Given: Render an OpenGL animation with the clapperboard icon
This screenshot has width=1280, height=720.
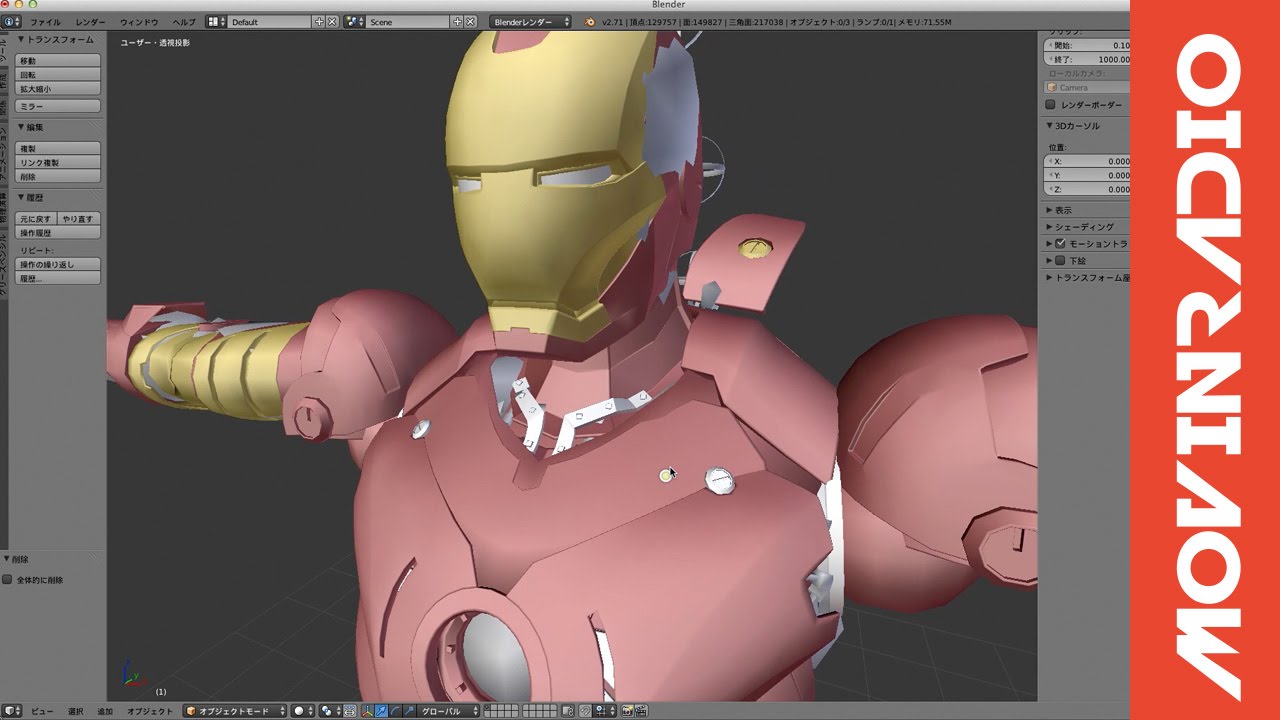Looking at the screenshot, I should [641, 711].
